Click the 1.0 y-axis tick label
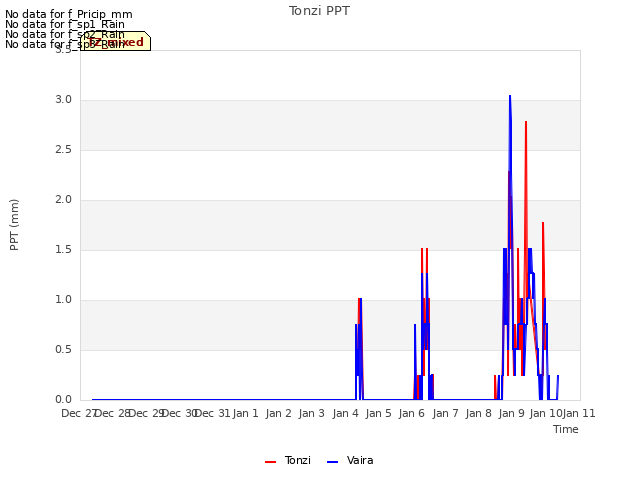This screenshot has height=480, width=640. (x=64, y=300)
